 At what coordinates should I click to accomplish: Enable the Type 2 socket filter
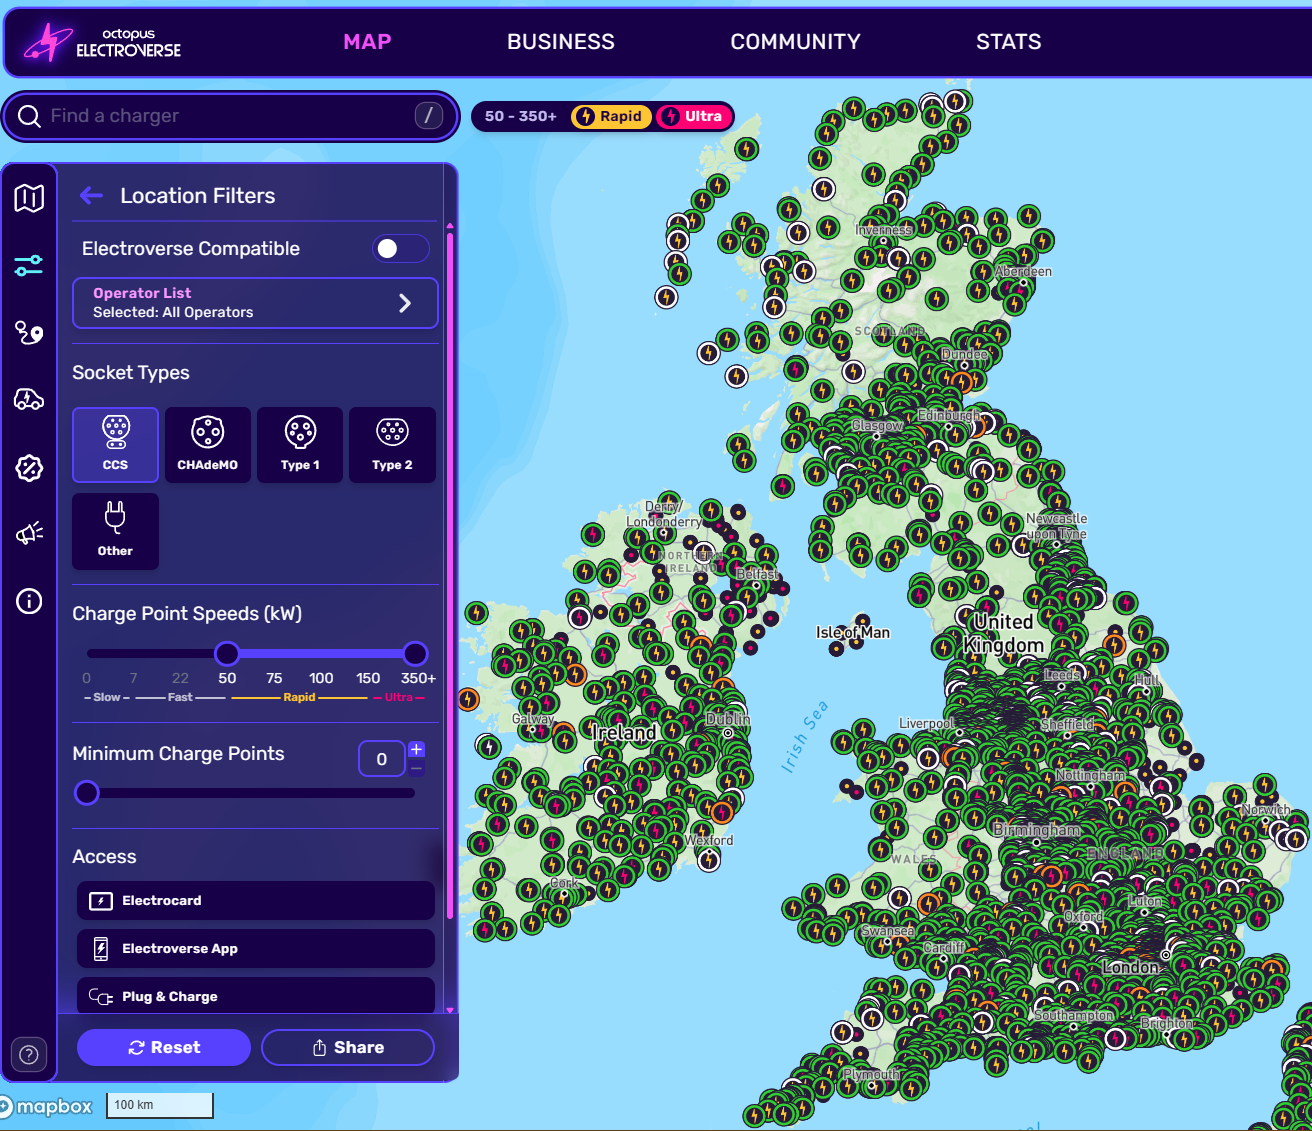point(392,444)
